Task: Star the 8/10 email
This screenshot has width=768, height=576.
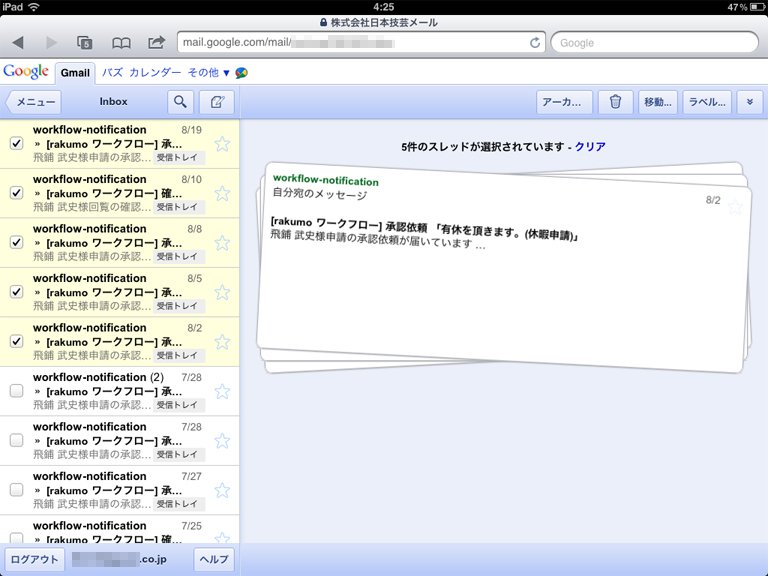Action: click(x=222, y=193)
